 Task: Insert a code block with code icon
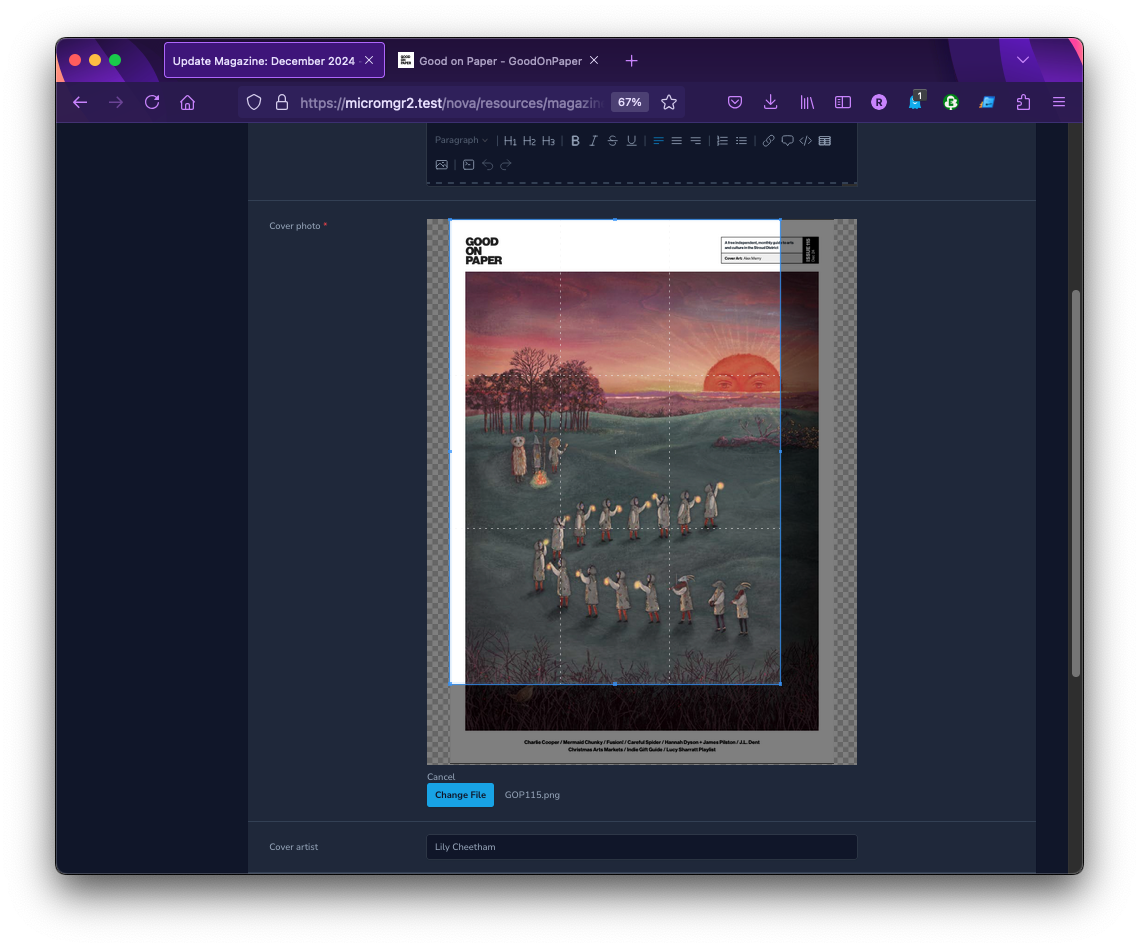pyautogui.click(x=805, y=141)
